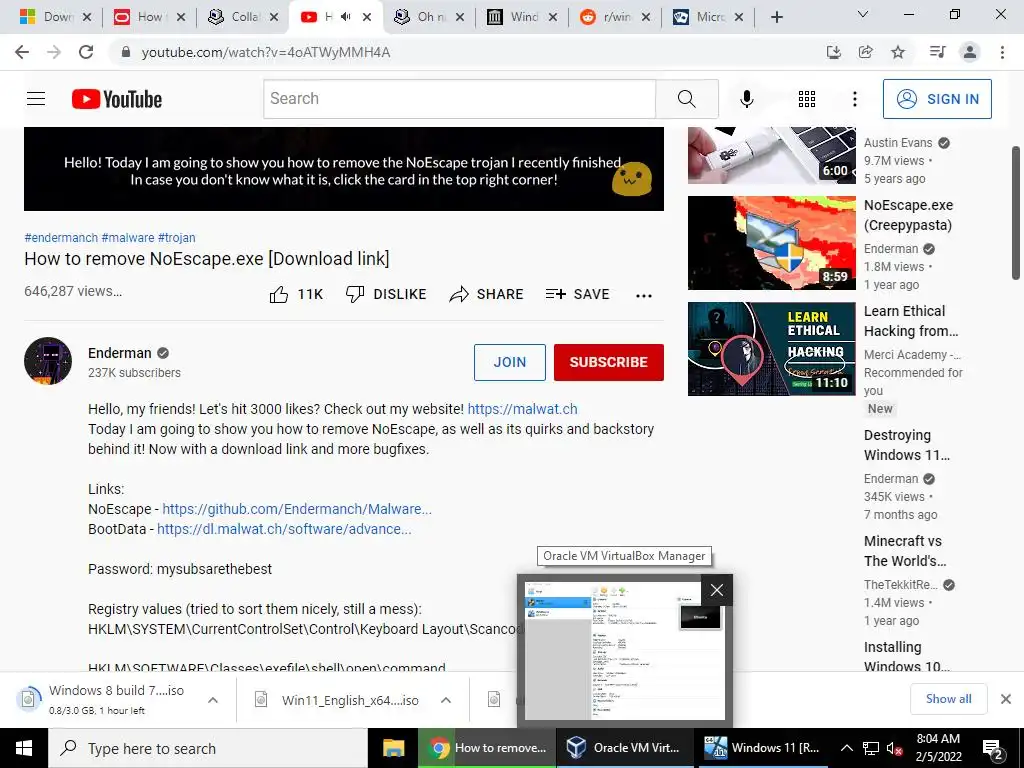Image resolution: width=1024 pixels, height=768 pixels.
Task: Click the #trojan hashtag
Action: pyautogui.click(x=176, y=238)
